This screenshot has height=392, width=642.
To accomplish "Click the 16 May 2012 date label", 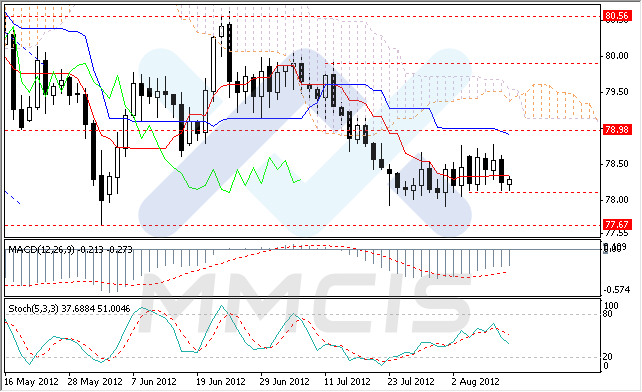I will pyautogui.click(x=32, y=382).
